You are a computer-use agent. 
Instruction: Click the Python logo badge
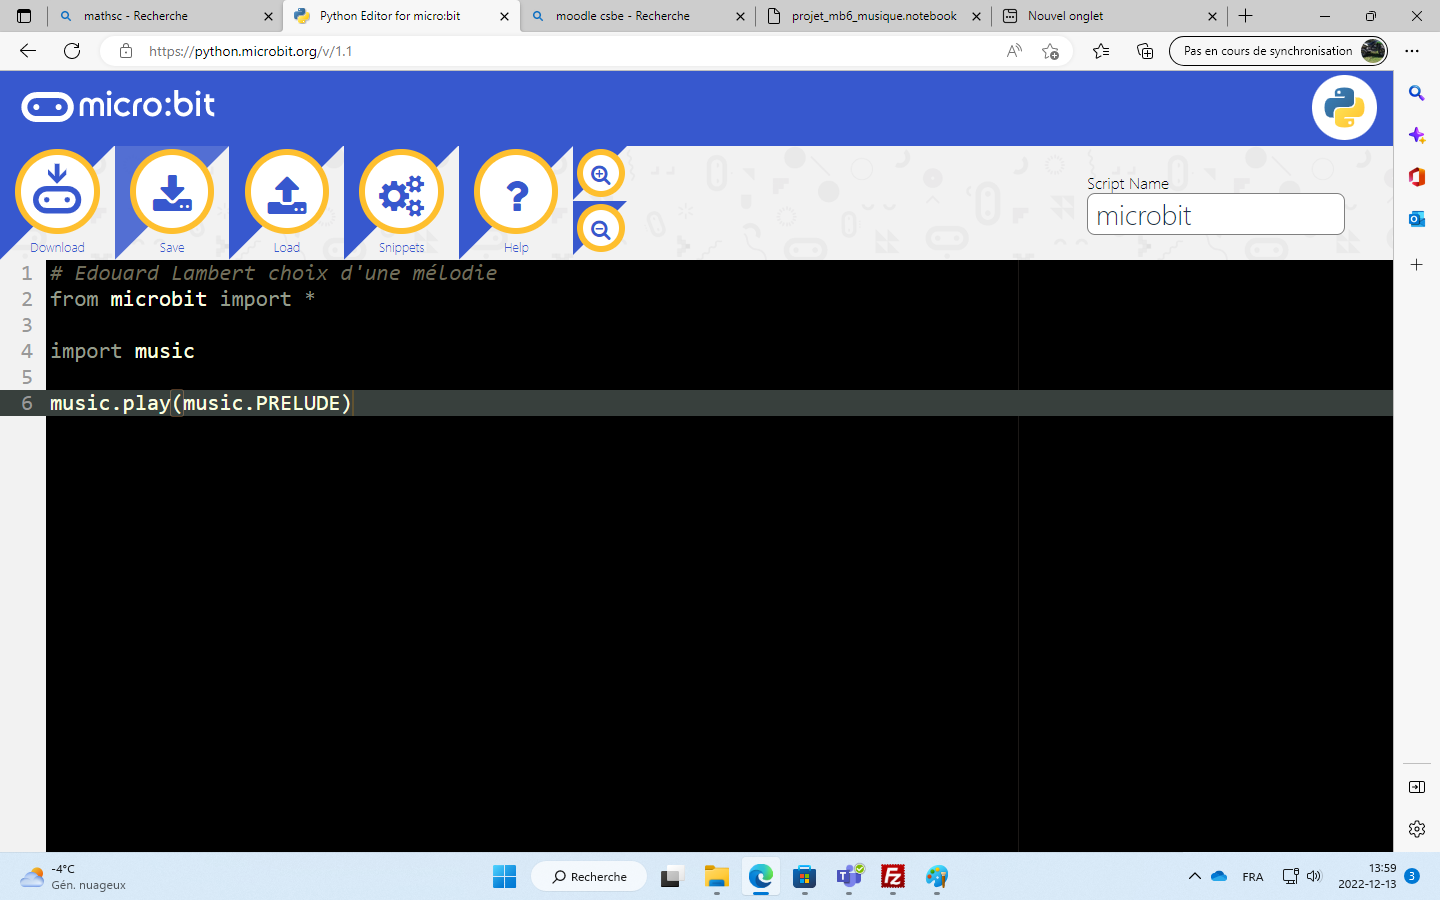[x=1344, y=108]
